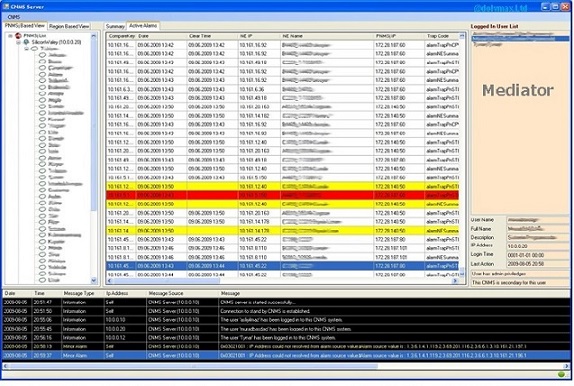This screenshot has height=386, width=574.
Task: Select the blue highlighted alarm row
Action: (x=283, y=266)
